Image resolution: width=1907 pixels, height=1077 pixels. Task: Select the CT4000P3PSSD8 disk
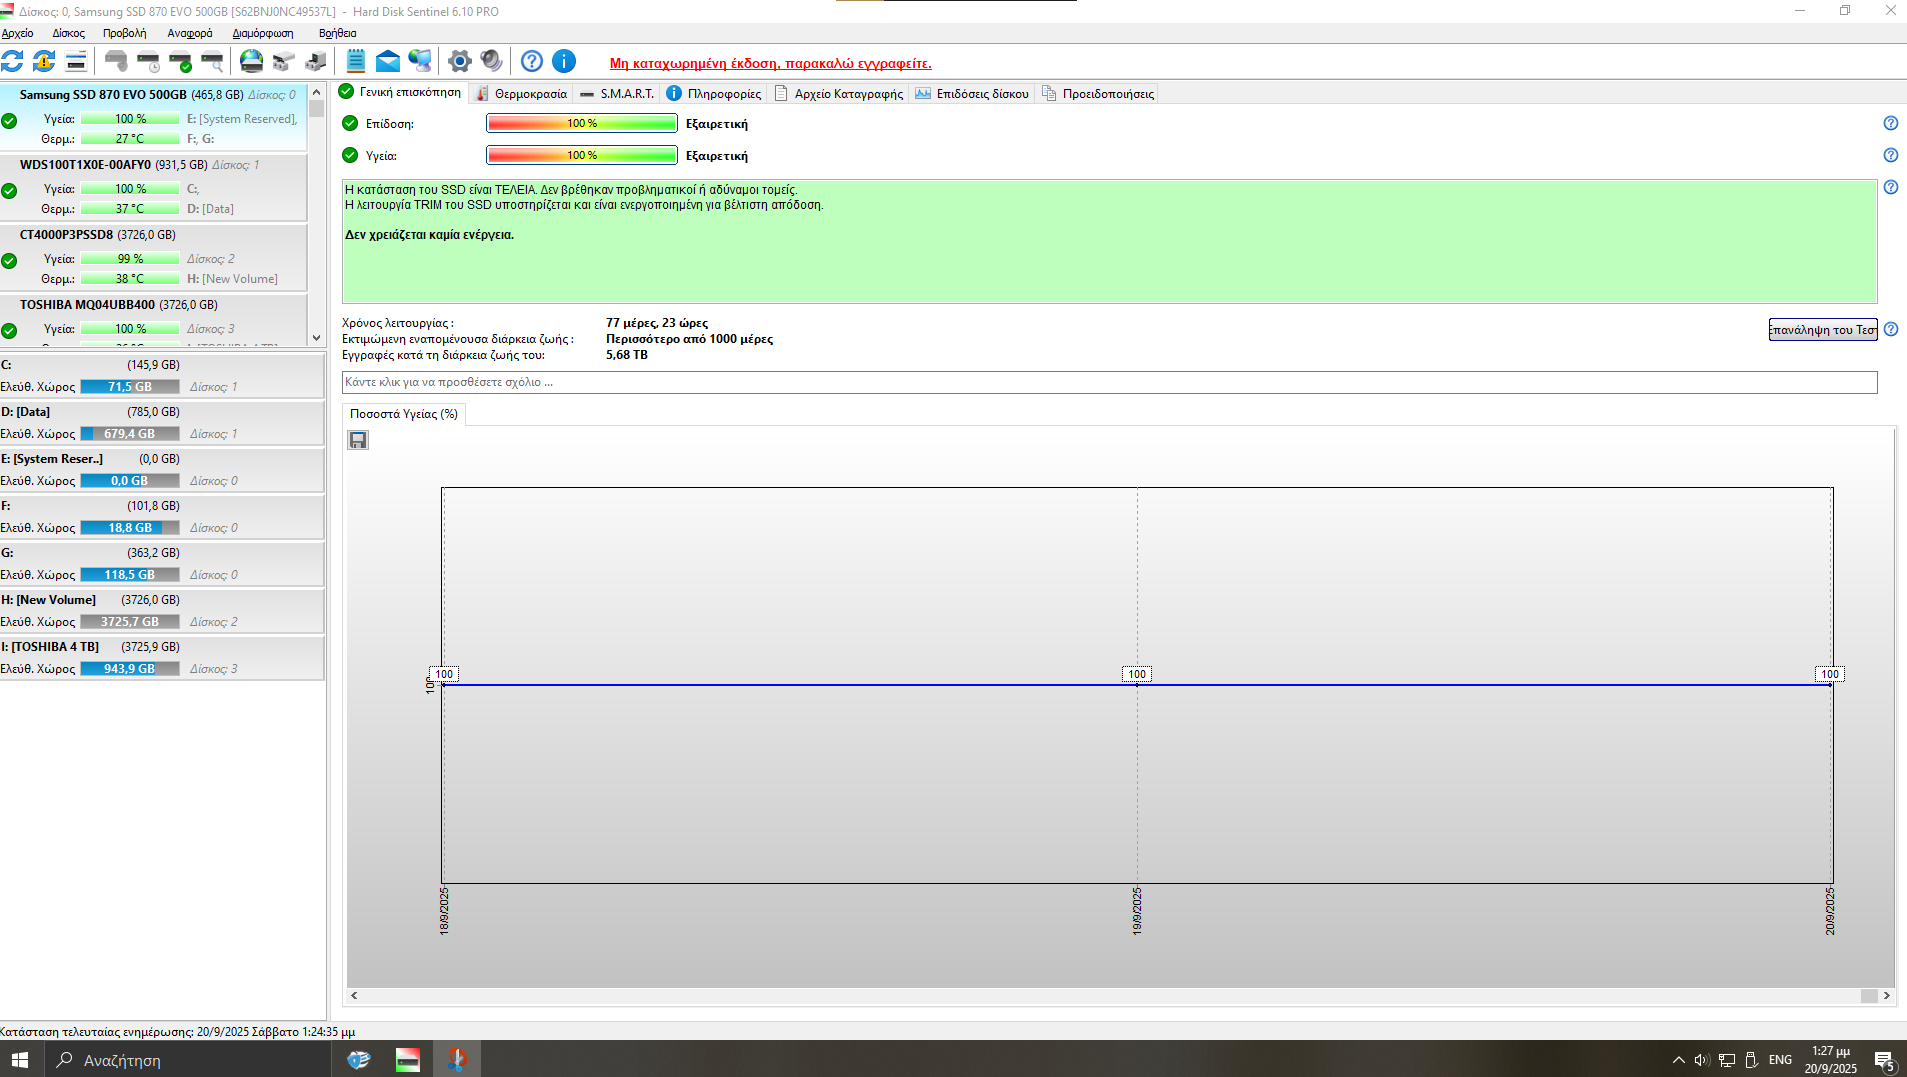(153, 257)
